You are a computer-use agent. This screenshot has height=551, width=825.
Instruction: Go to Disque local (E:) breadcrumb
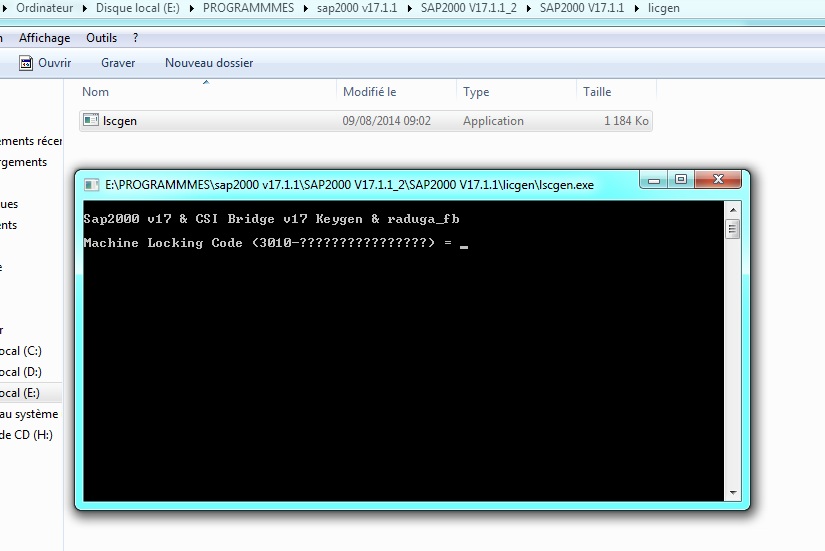pyautogui.click(x=138, y=8)
